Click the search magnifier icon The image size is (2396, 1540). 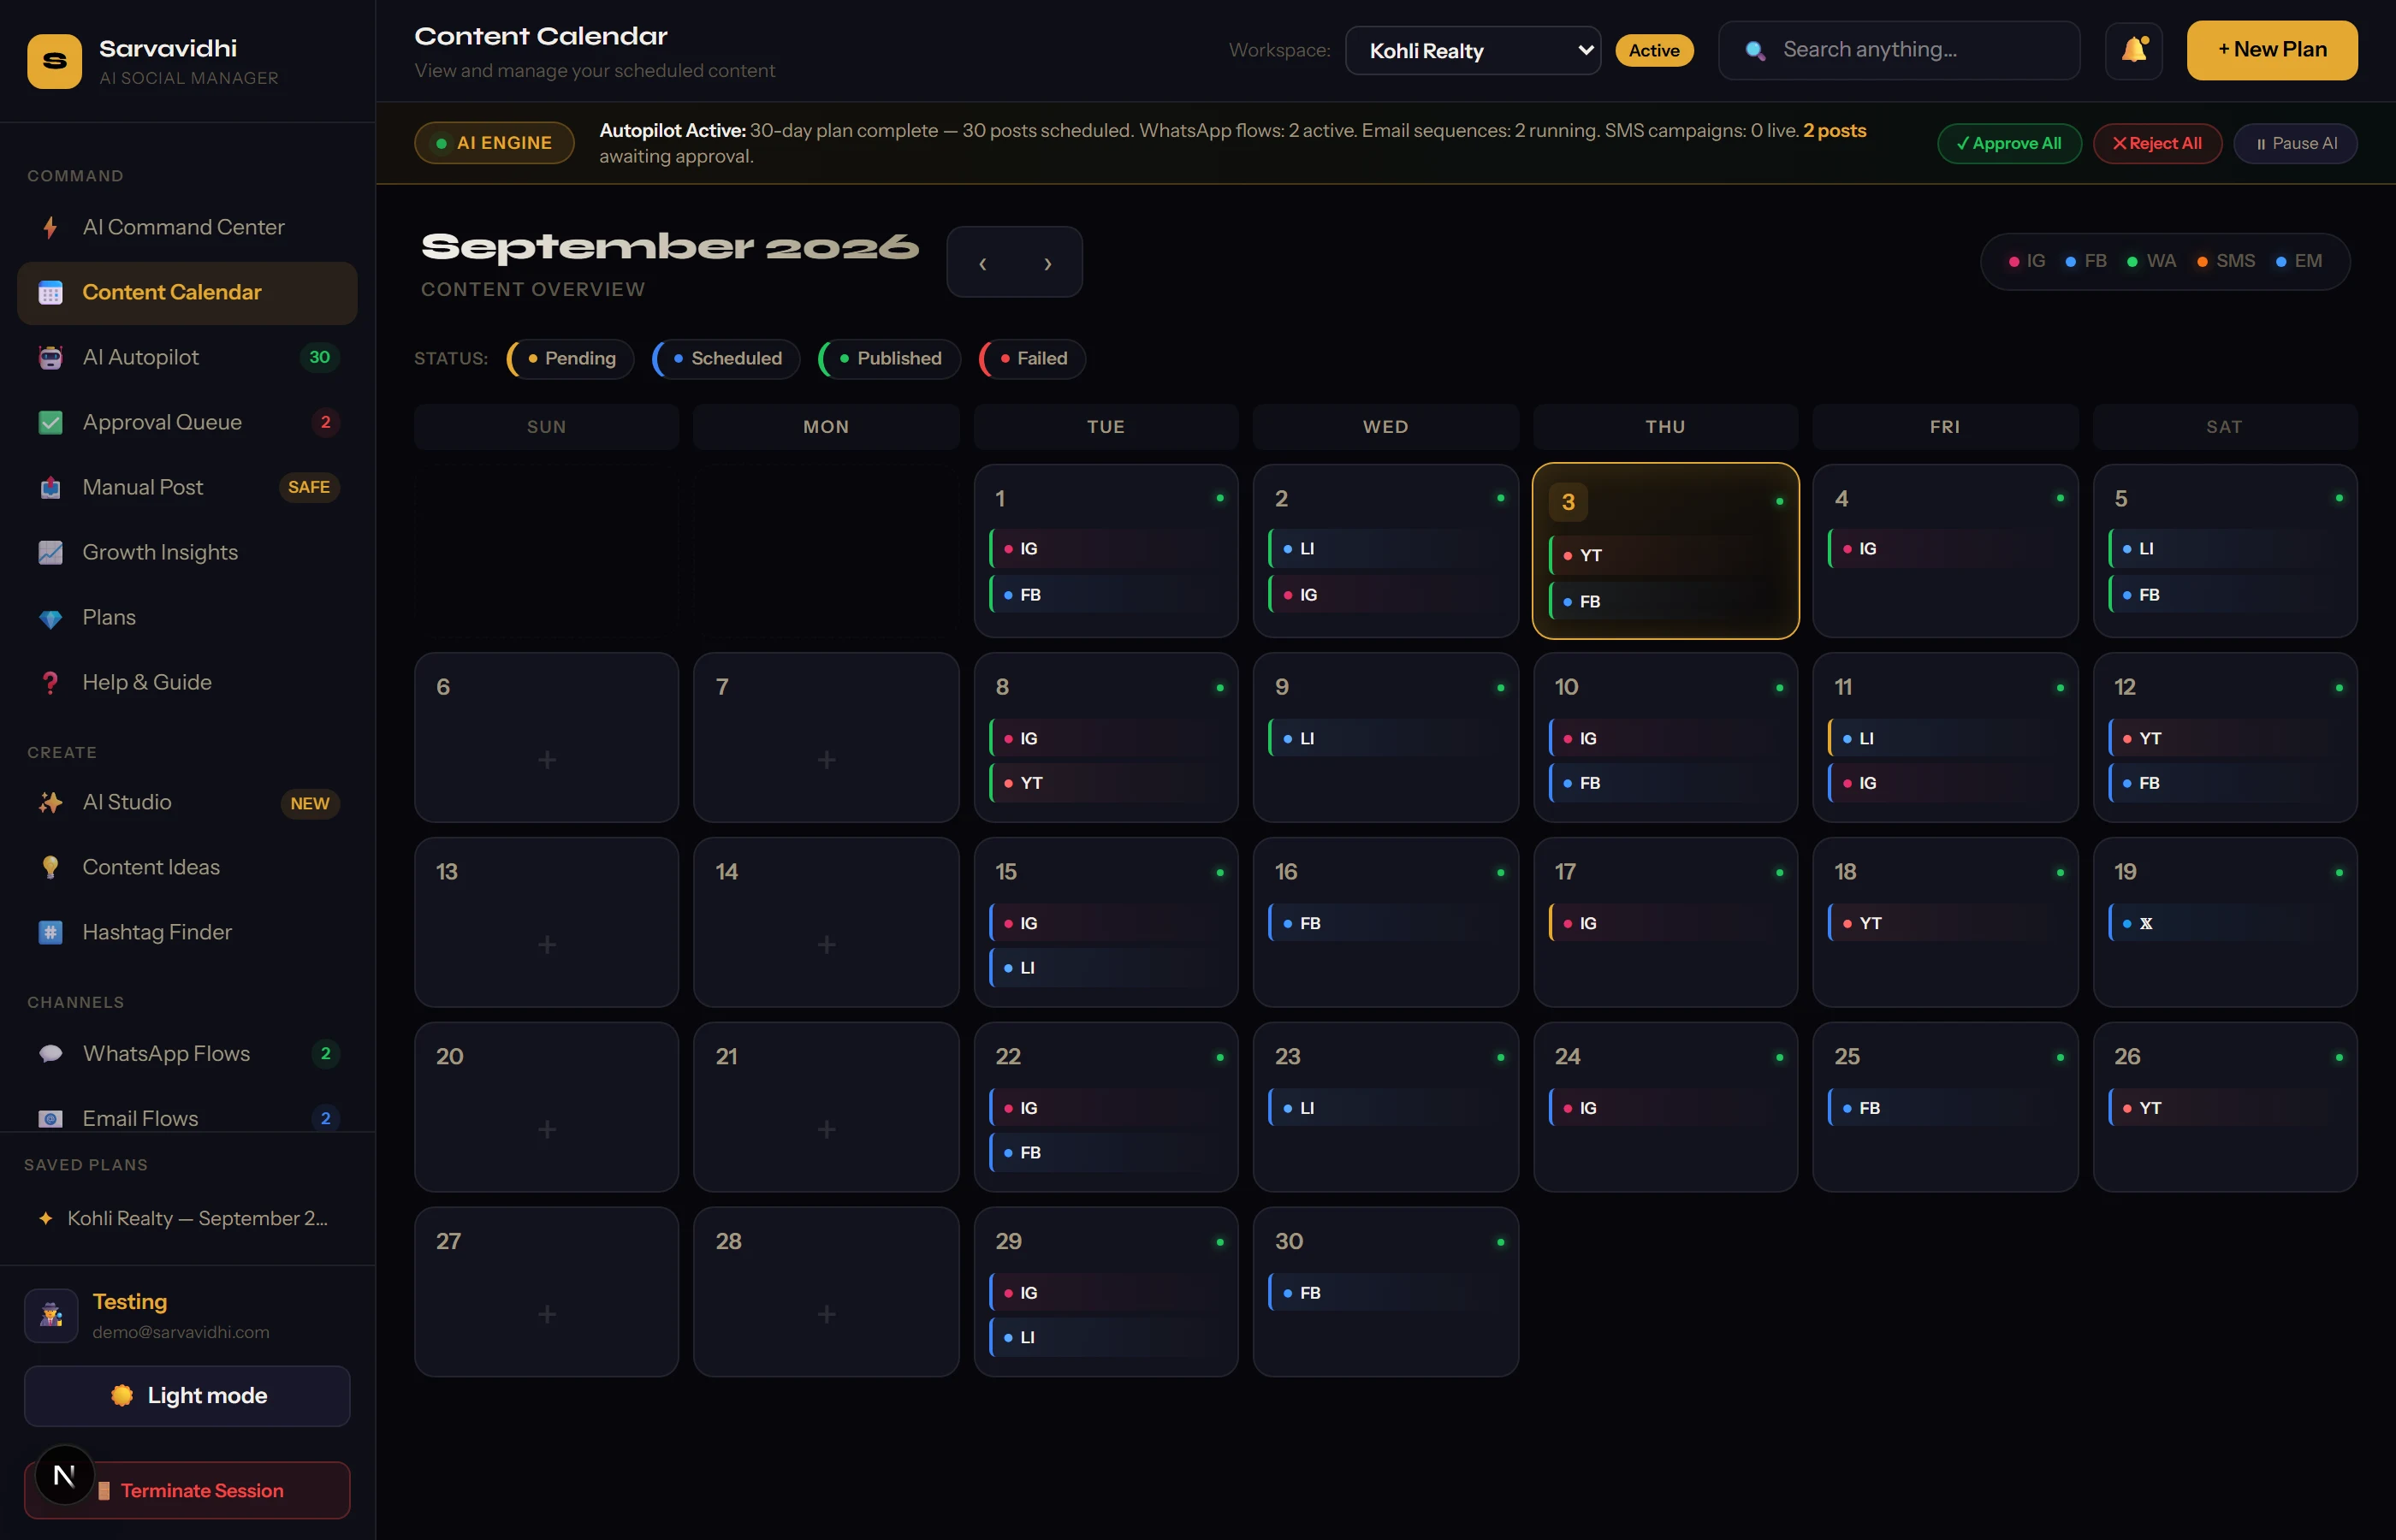pos(1755,51)
